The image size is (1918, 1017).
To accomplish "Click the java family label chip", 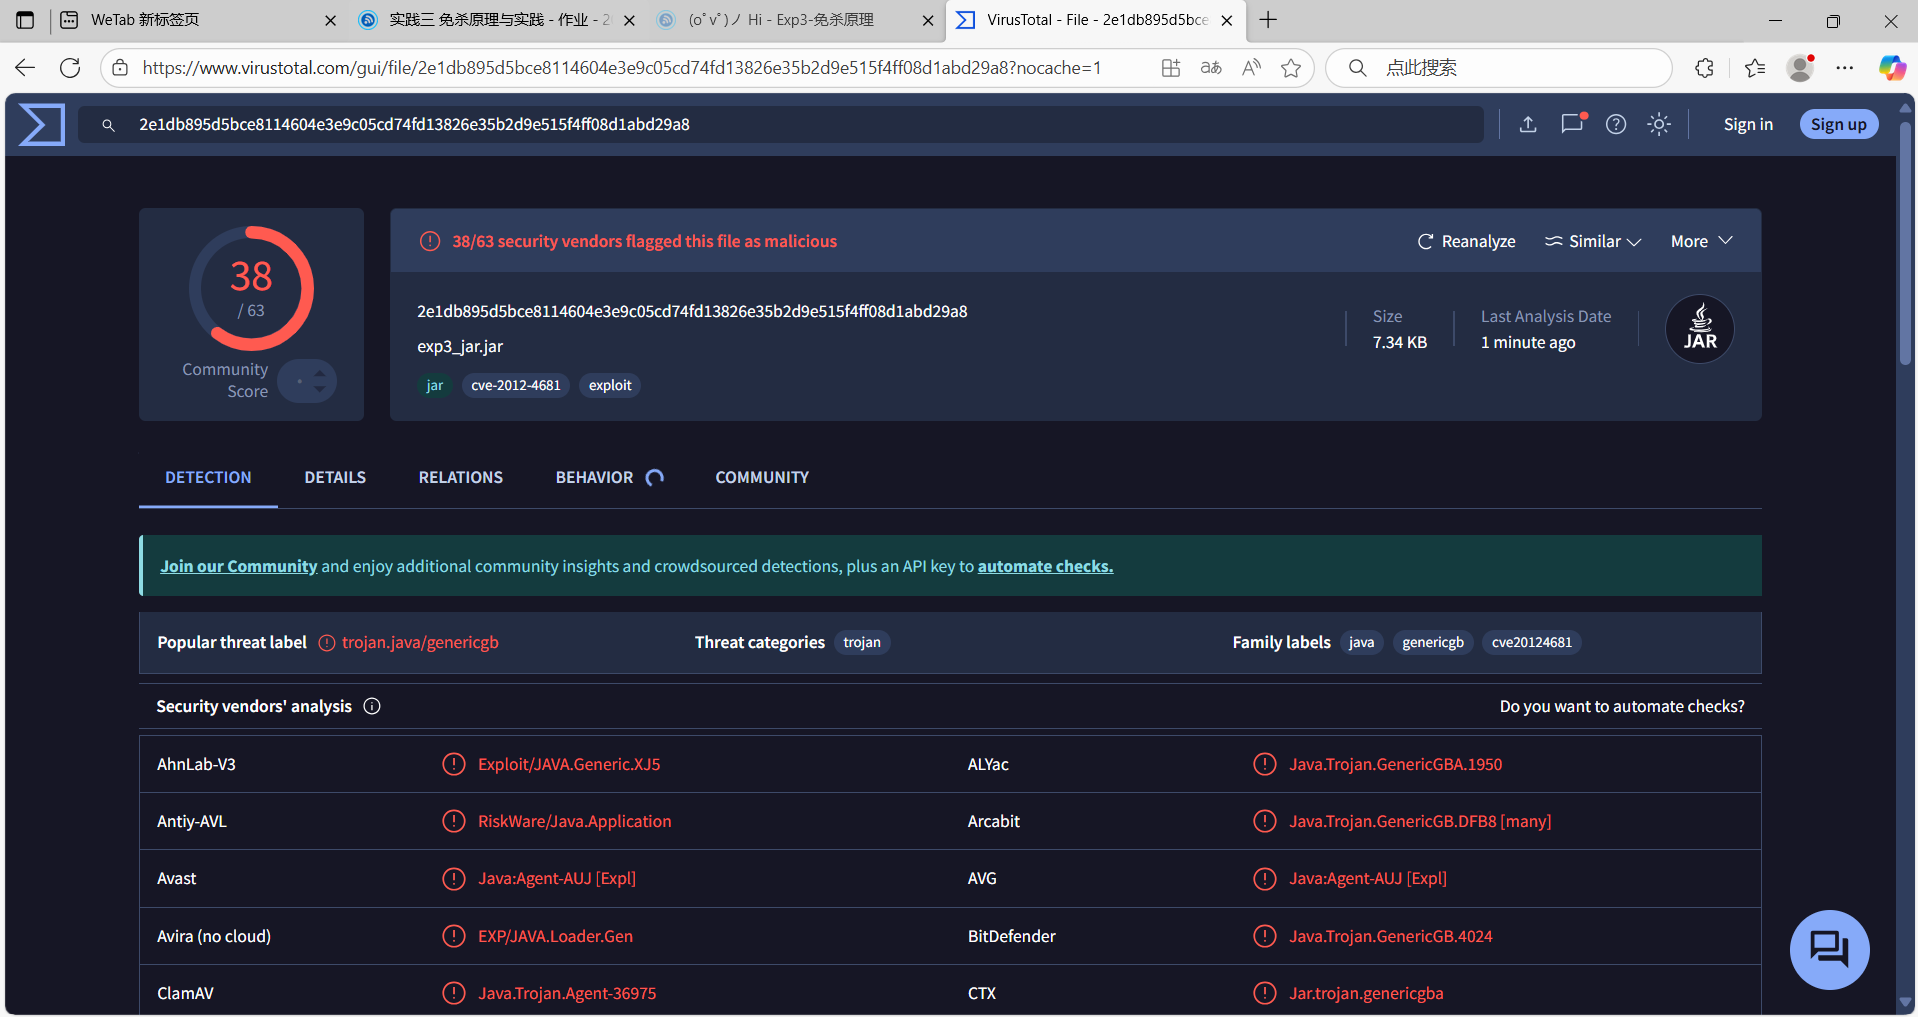I will coord(1361,642).
